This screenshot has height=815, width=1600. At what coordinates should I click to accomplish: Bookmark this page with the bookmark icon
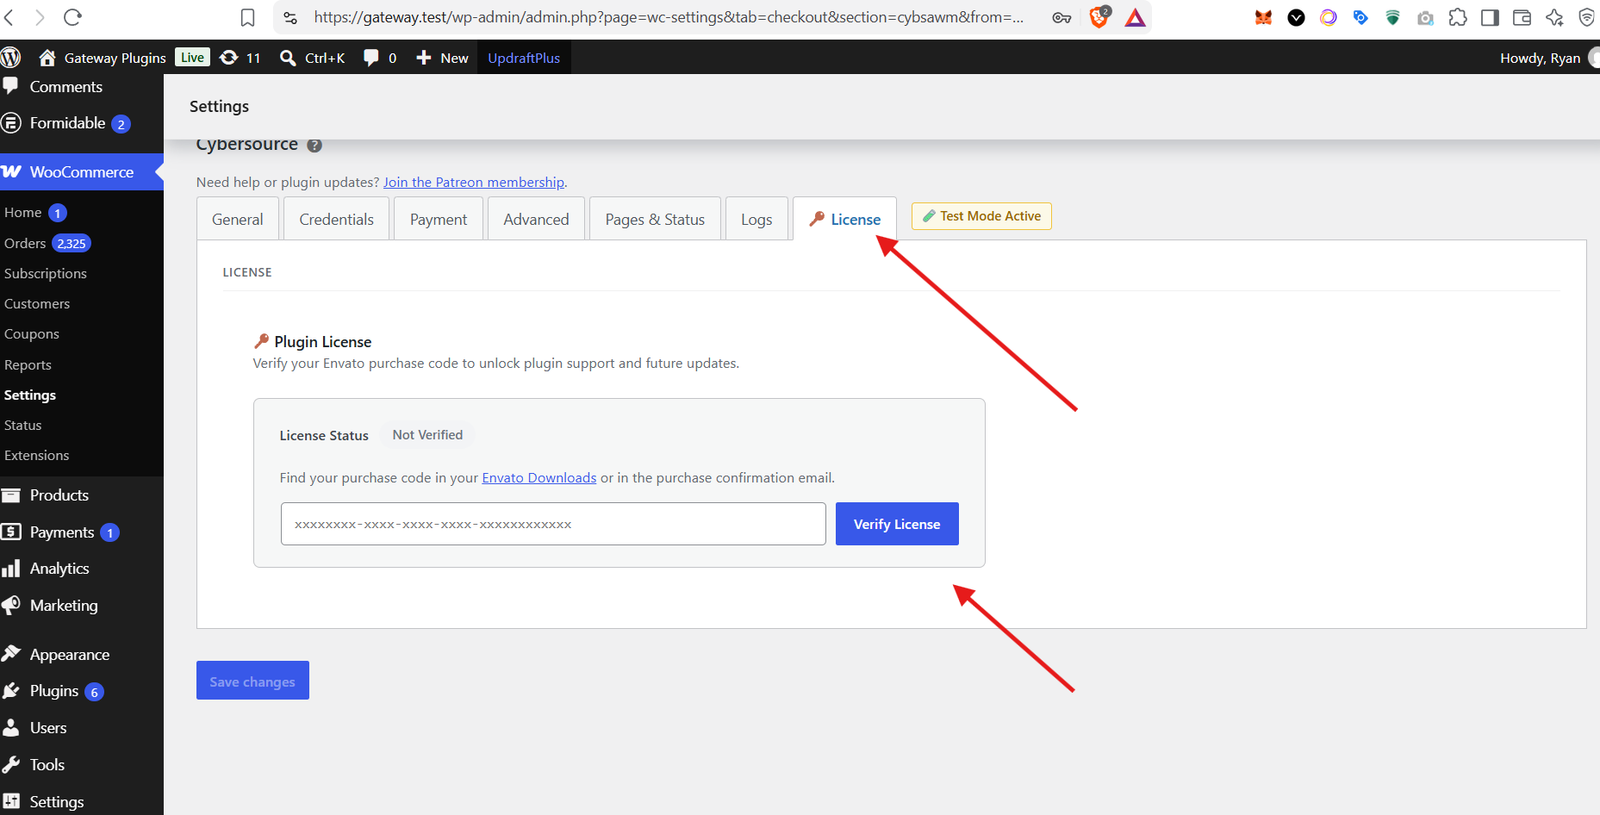[x=248, y=17]
